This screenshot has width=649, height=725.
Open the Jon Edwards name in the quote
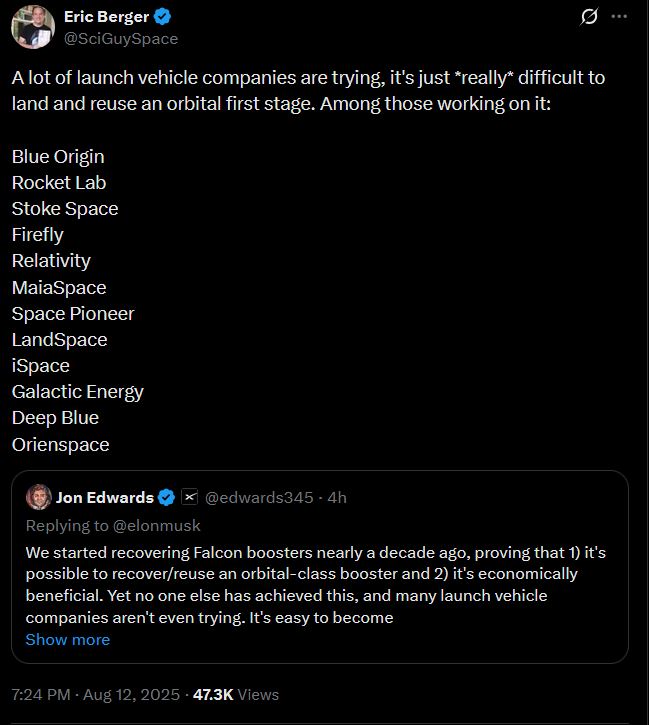(104, 497)
